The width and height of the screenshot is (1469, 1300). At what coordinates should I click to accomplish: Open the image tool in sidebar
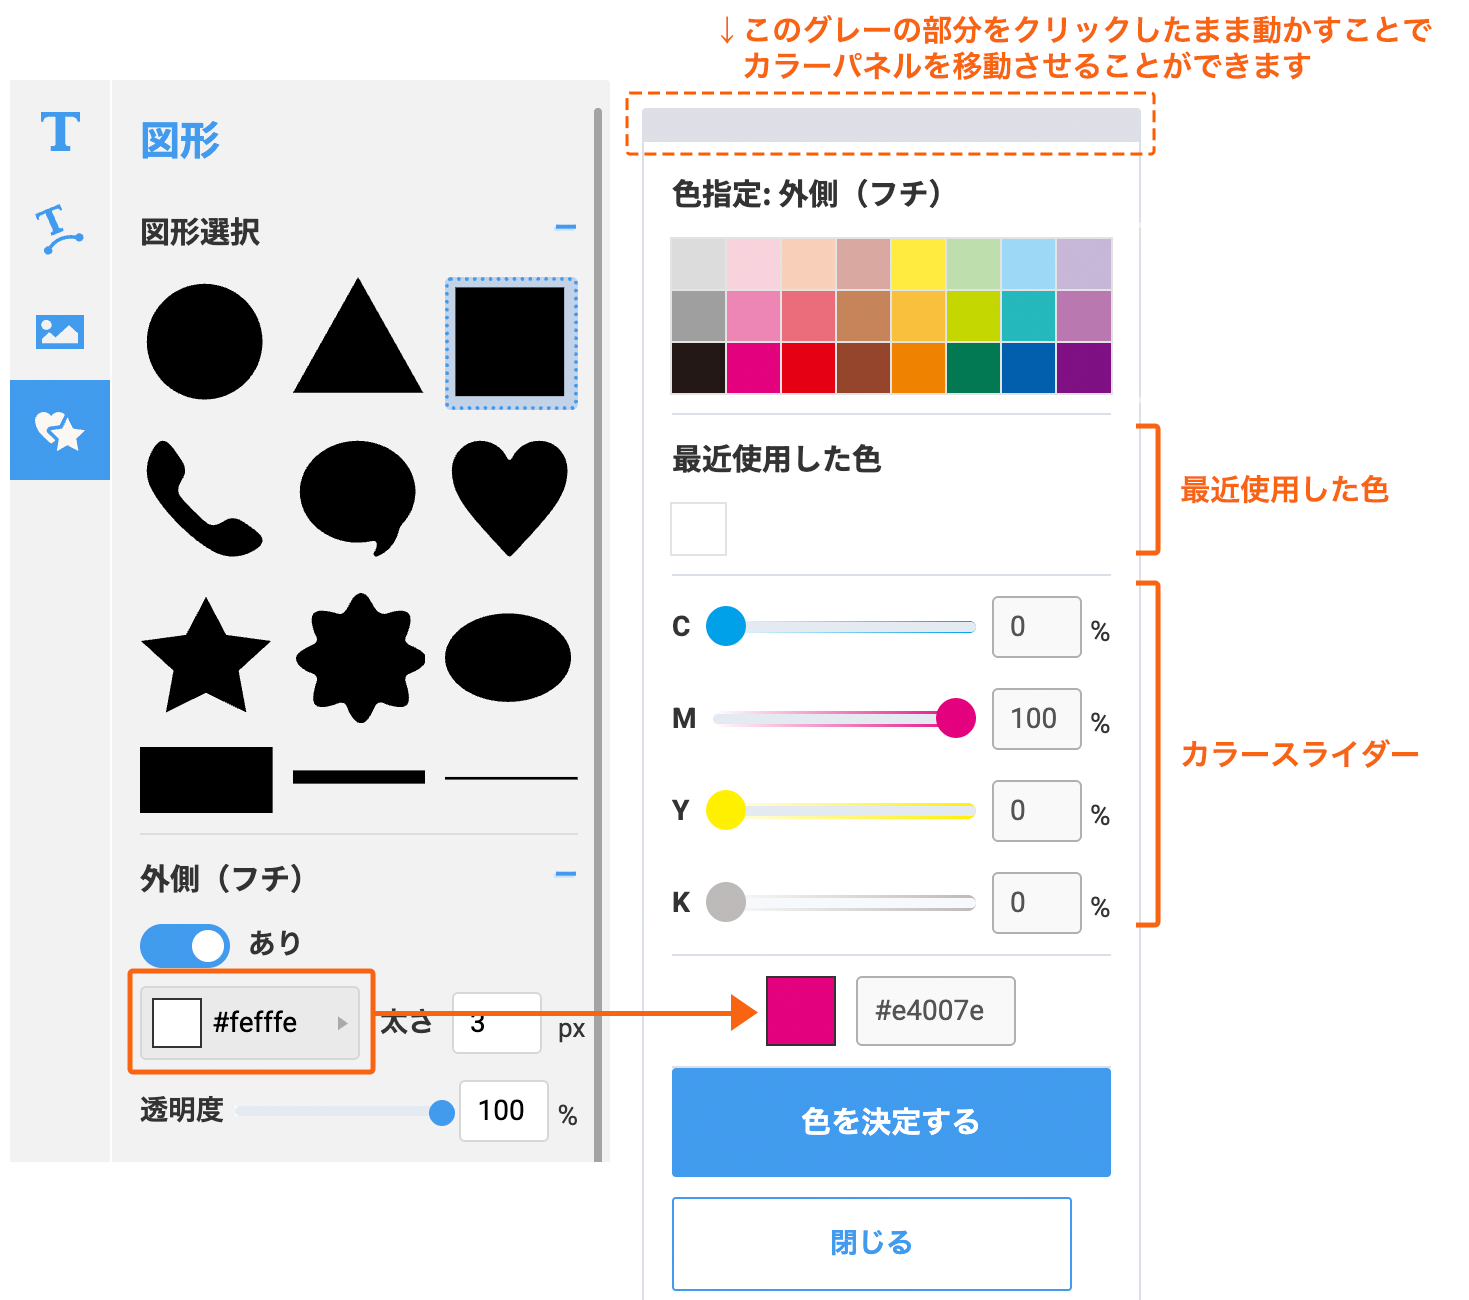[60, 331]
